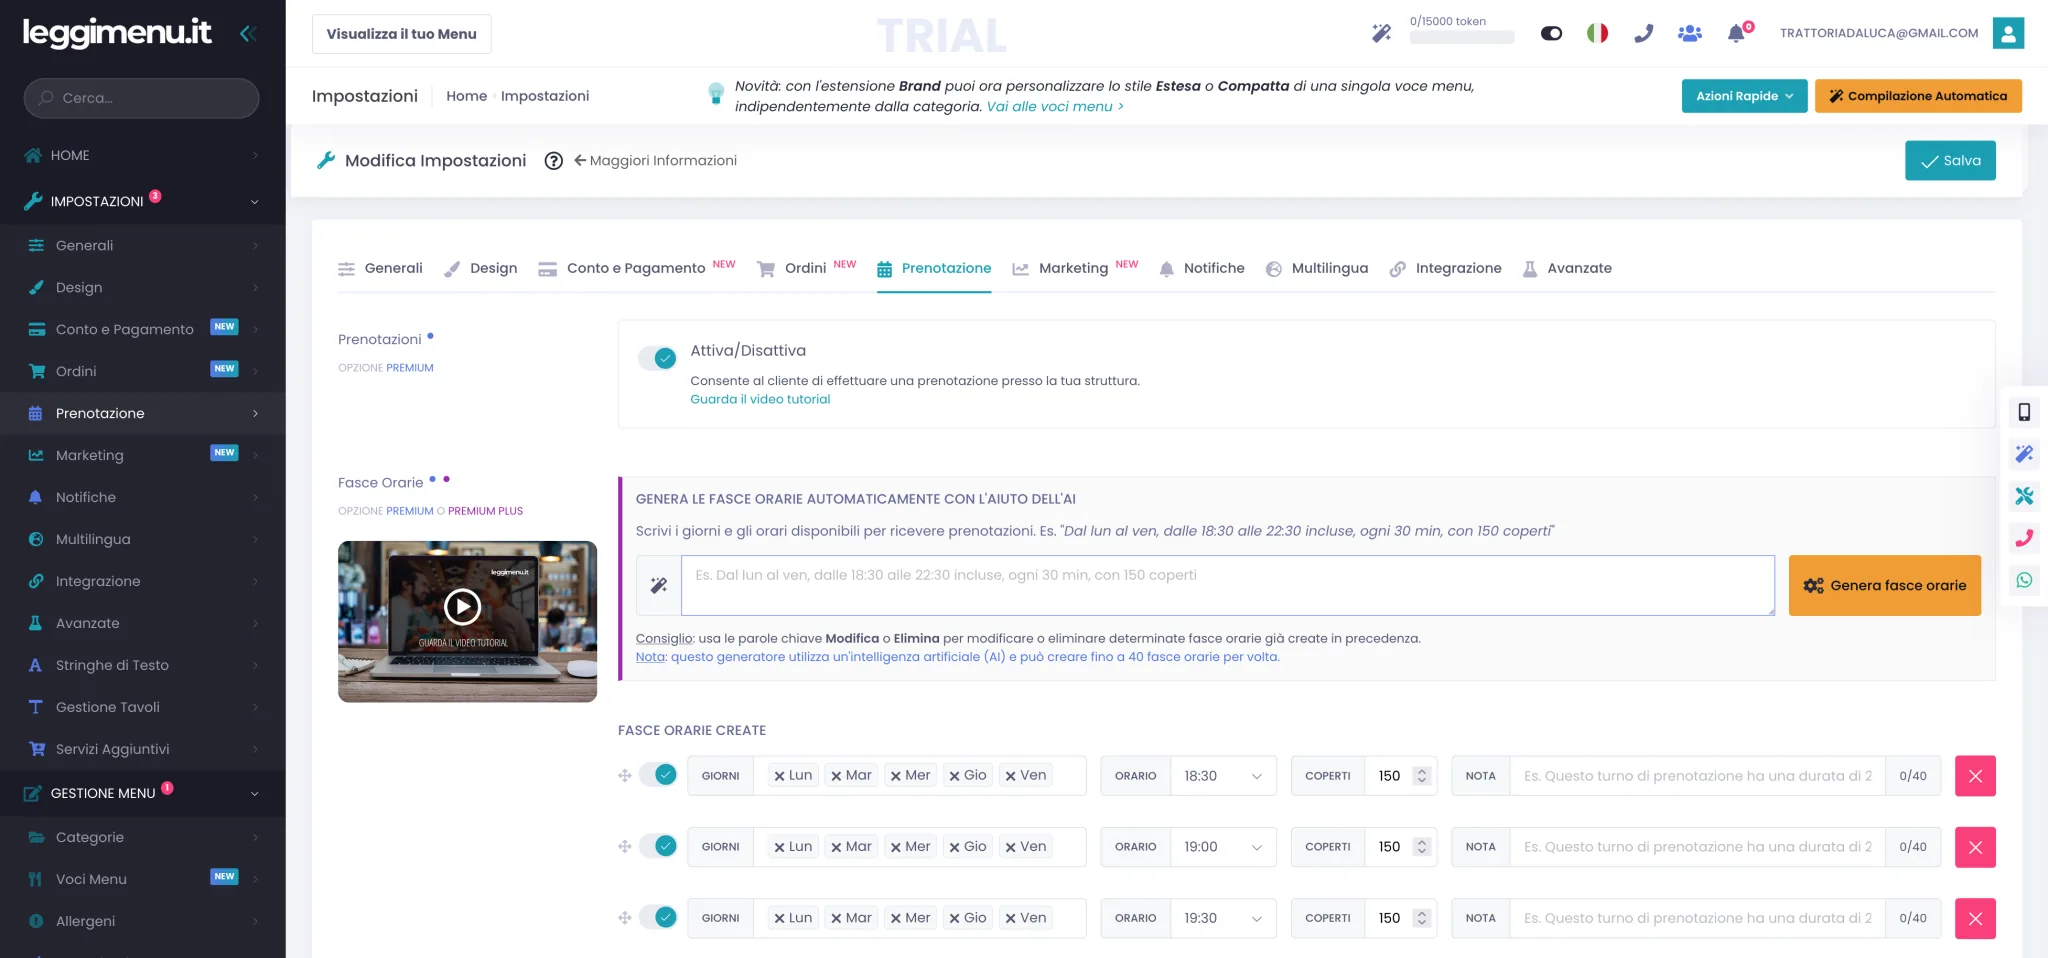Switch to the Avanzate tab
The image size is (2048, 958).
click(1567, 268)
